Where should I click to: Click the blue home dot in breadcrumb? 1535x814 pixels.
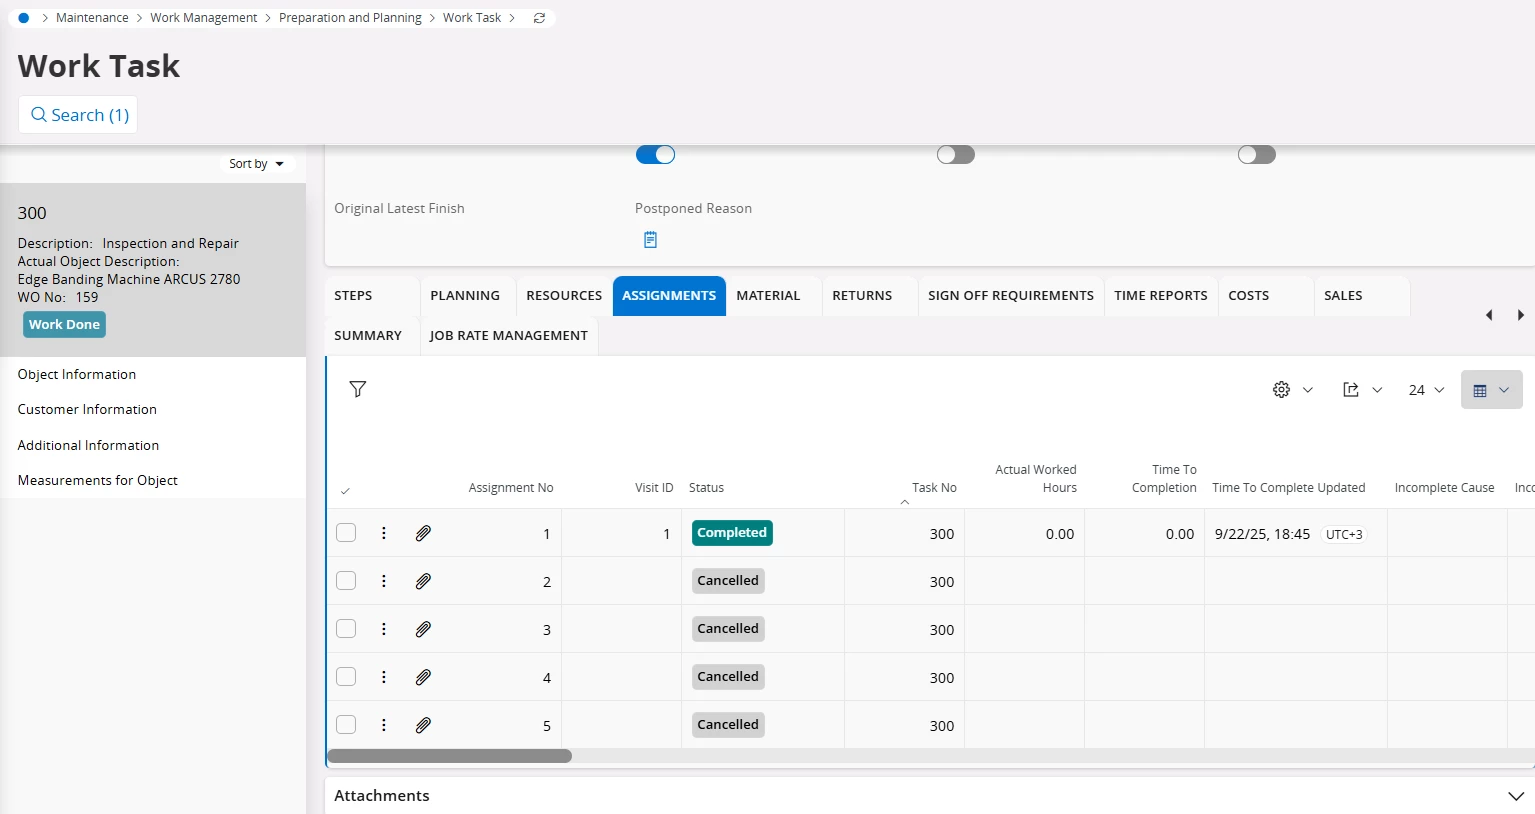point(24,18)
